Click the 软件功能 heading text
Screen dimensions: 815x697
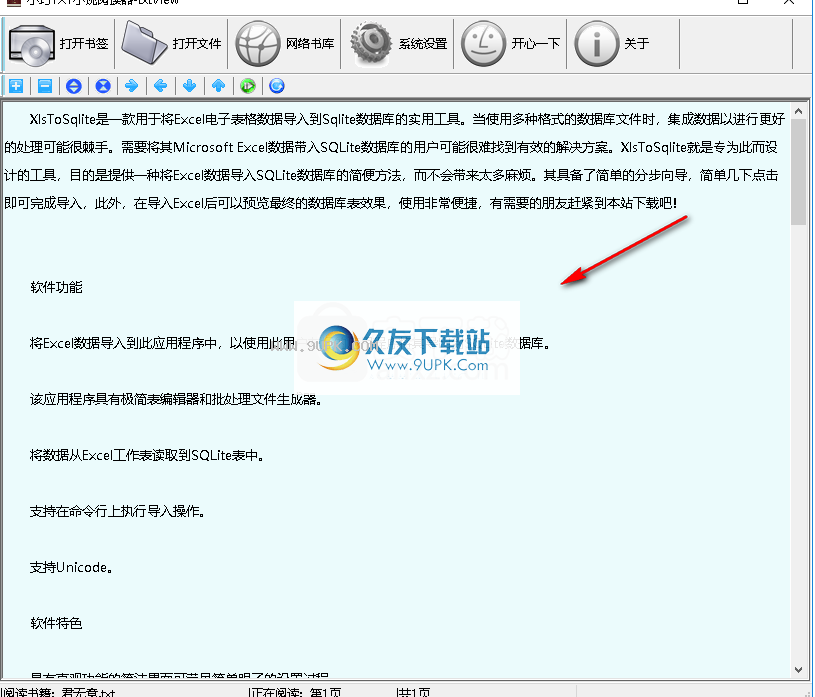tap(56, 287)
